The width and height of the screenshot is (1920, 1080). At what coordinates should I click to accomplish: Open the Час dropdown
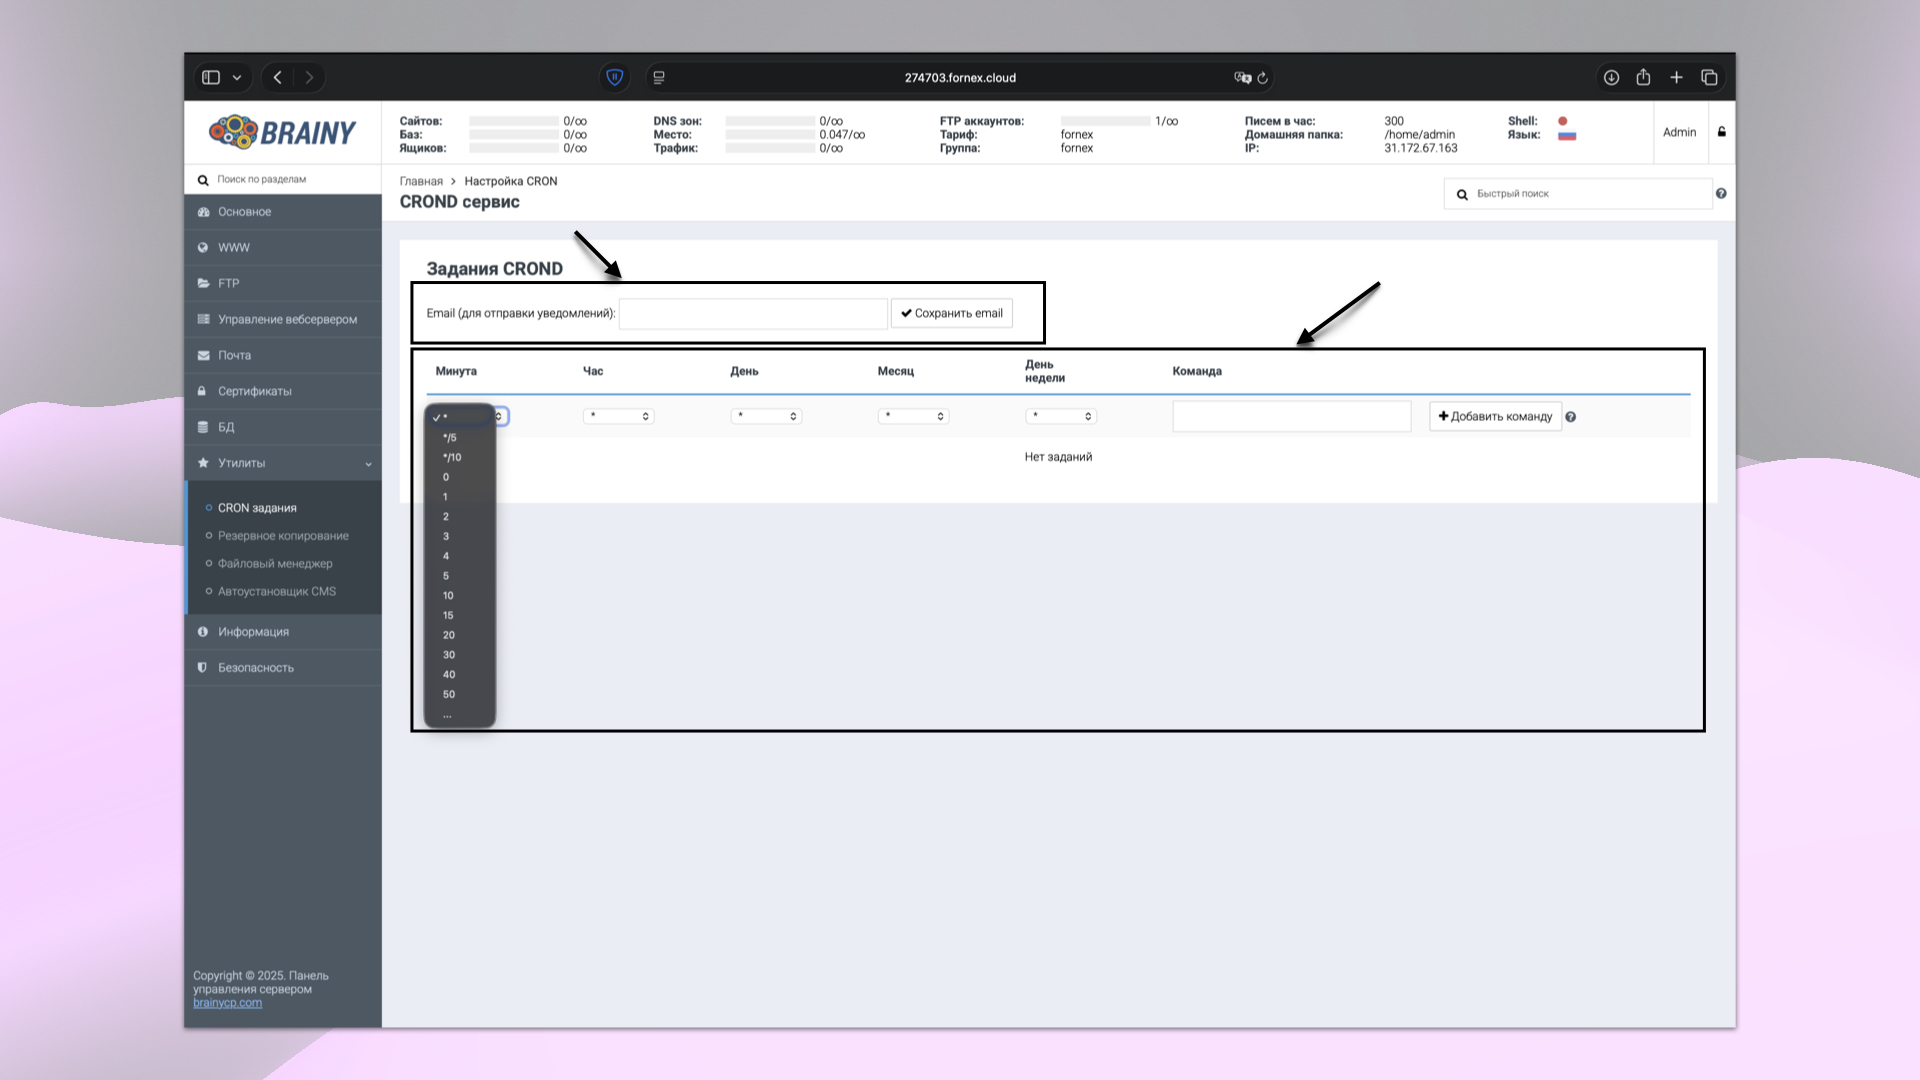click(x=618, y=416)
